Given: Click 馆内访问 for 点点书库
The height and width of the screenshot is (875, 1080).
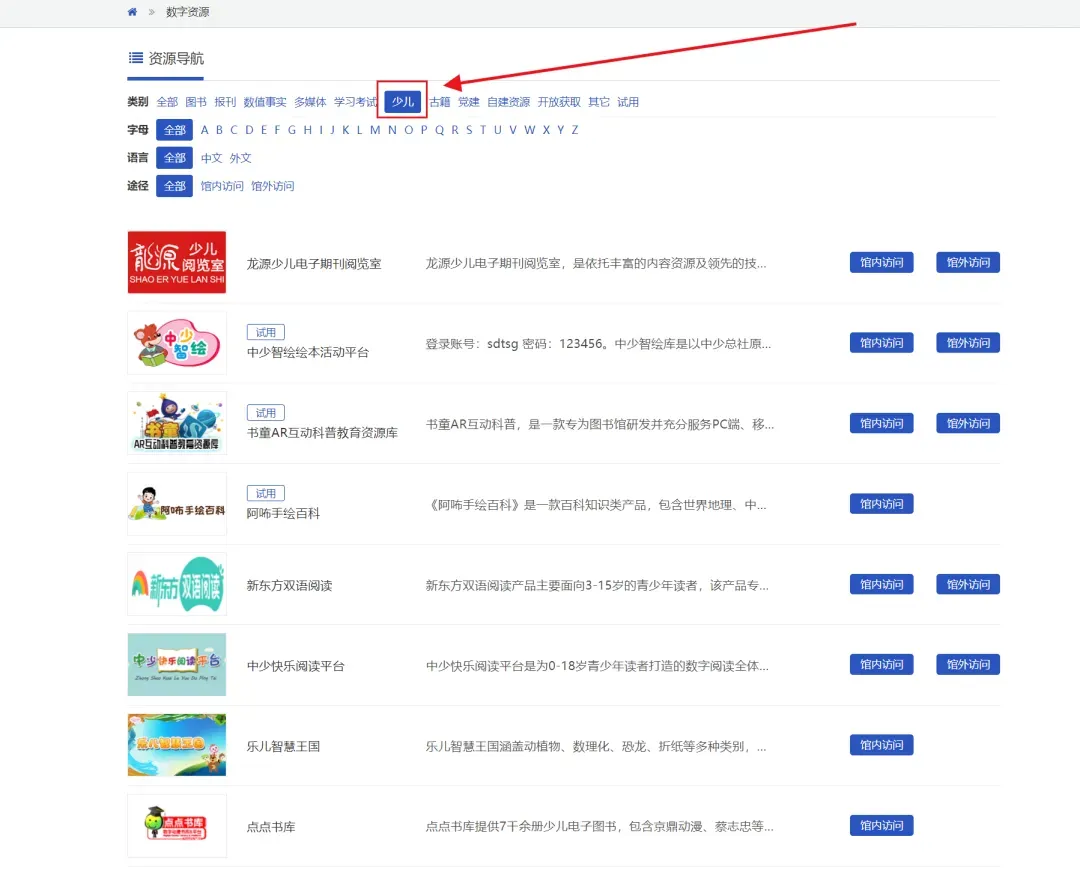Looking at the screenshot, I should tap(882, 825).
